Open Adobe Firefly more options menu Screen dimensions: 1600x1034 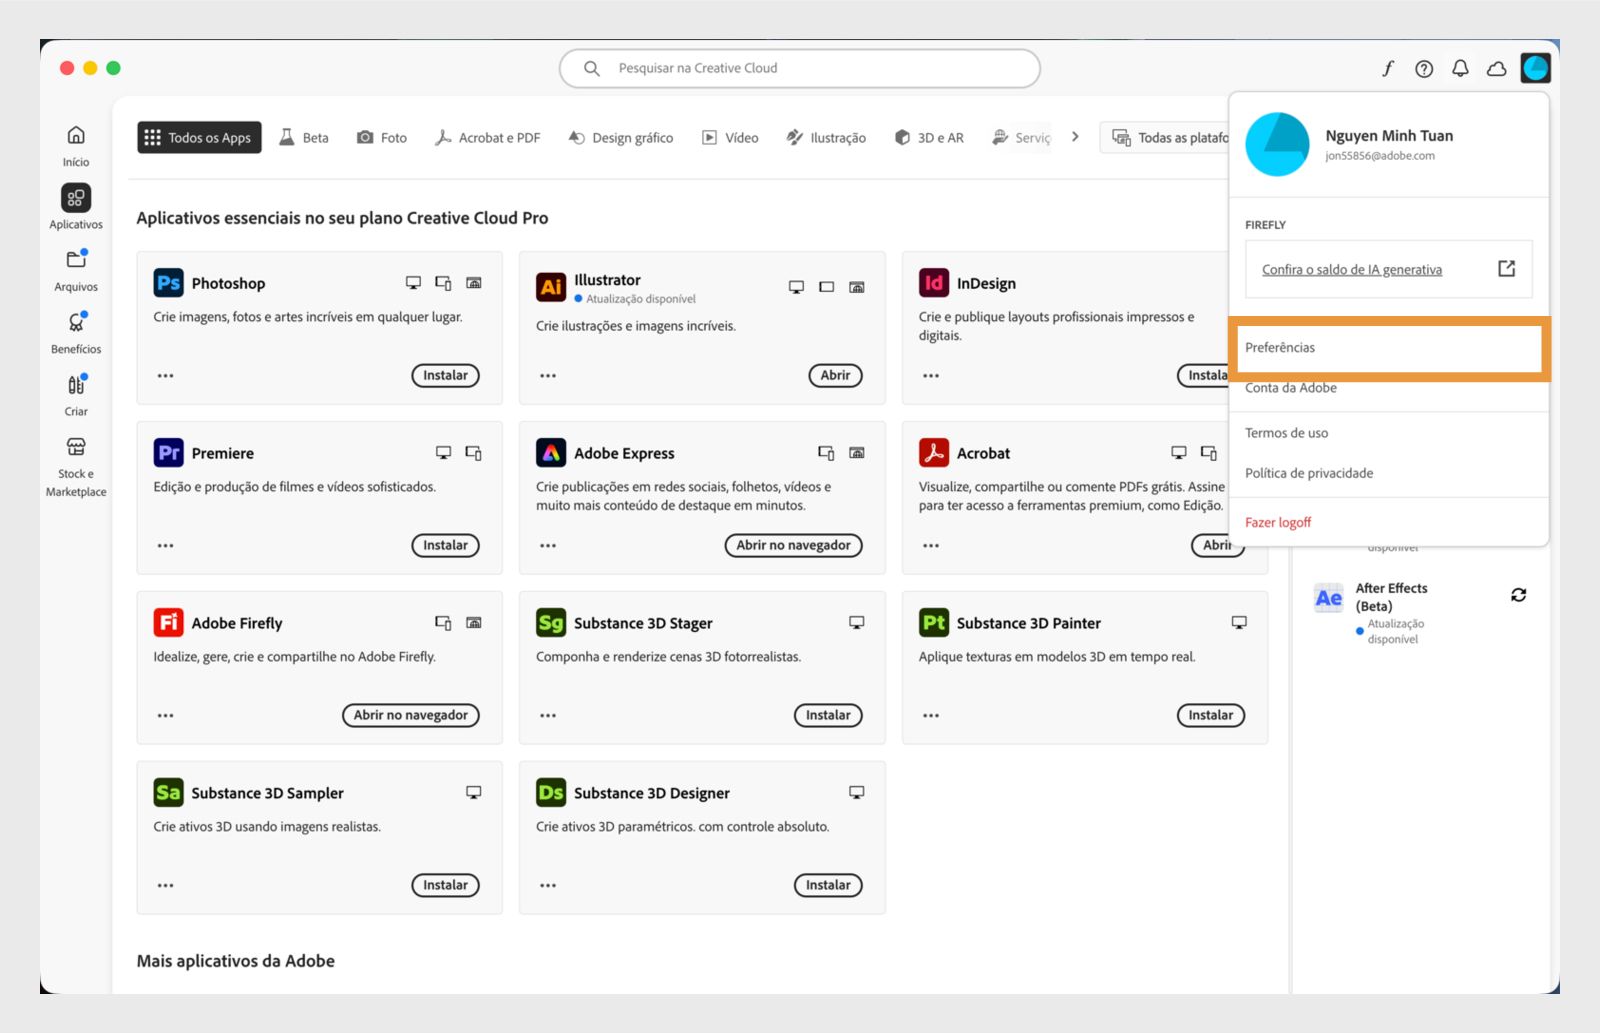pos(166,716)
